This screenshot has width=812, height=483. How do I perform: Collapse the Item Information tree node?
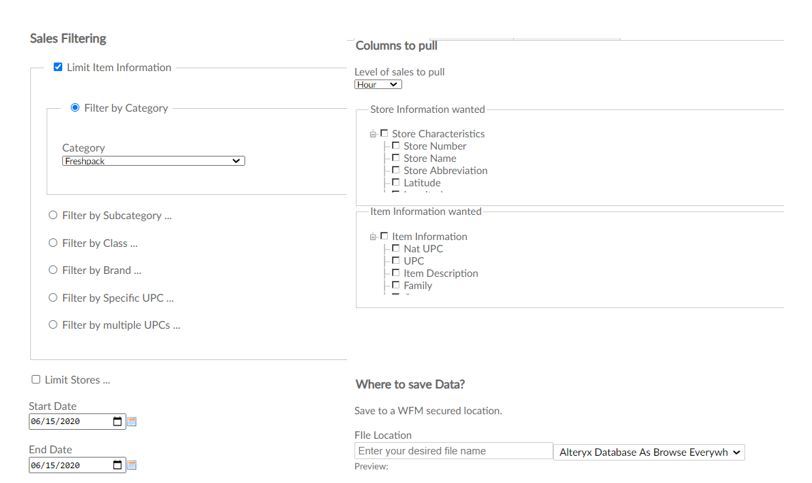(x=373, y=237)
